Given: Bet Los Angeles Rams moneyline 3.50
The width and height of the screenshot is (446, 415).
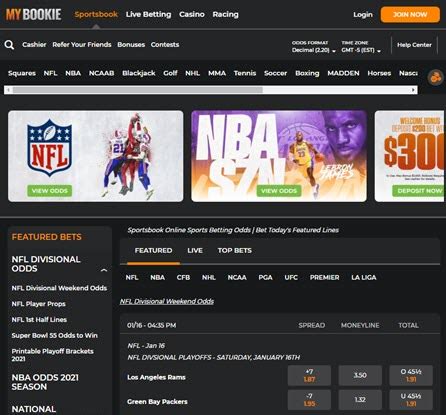Looking at the screenshot, I should pos(360,375).
